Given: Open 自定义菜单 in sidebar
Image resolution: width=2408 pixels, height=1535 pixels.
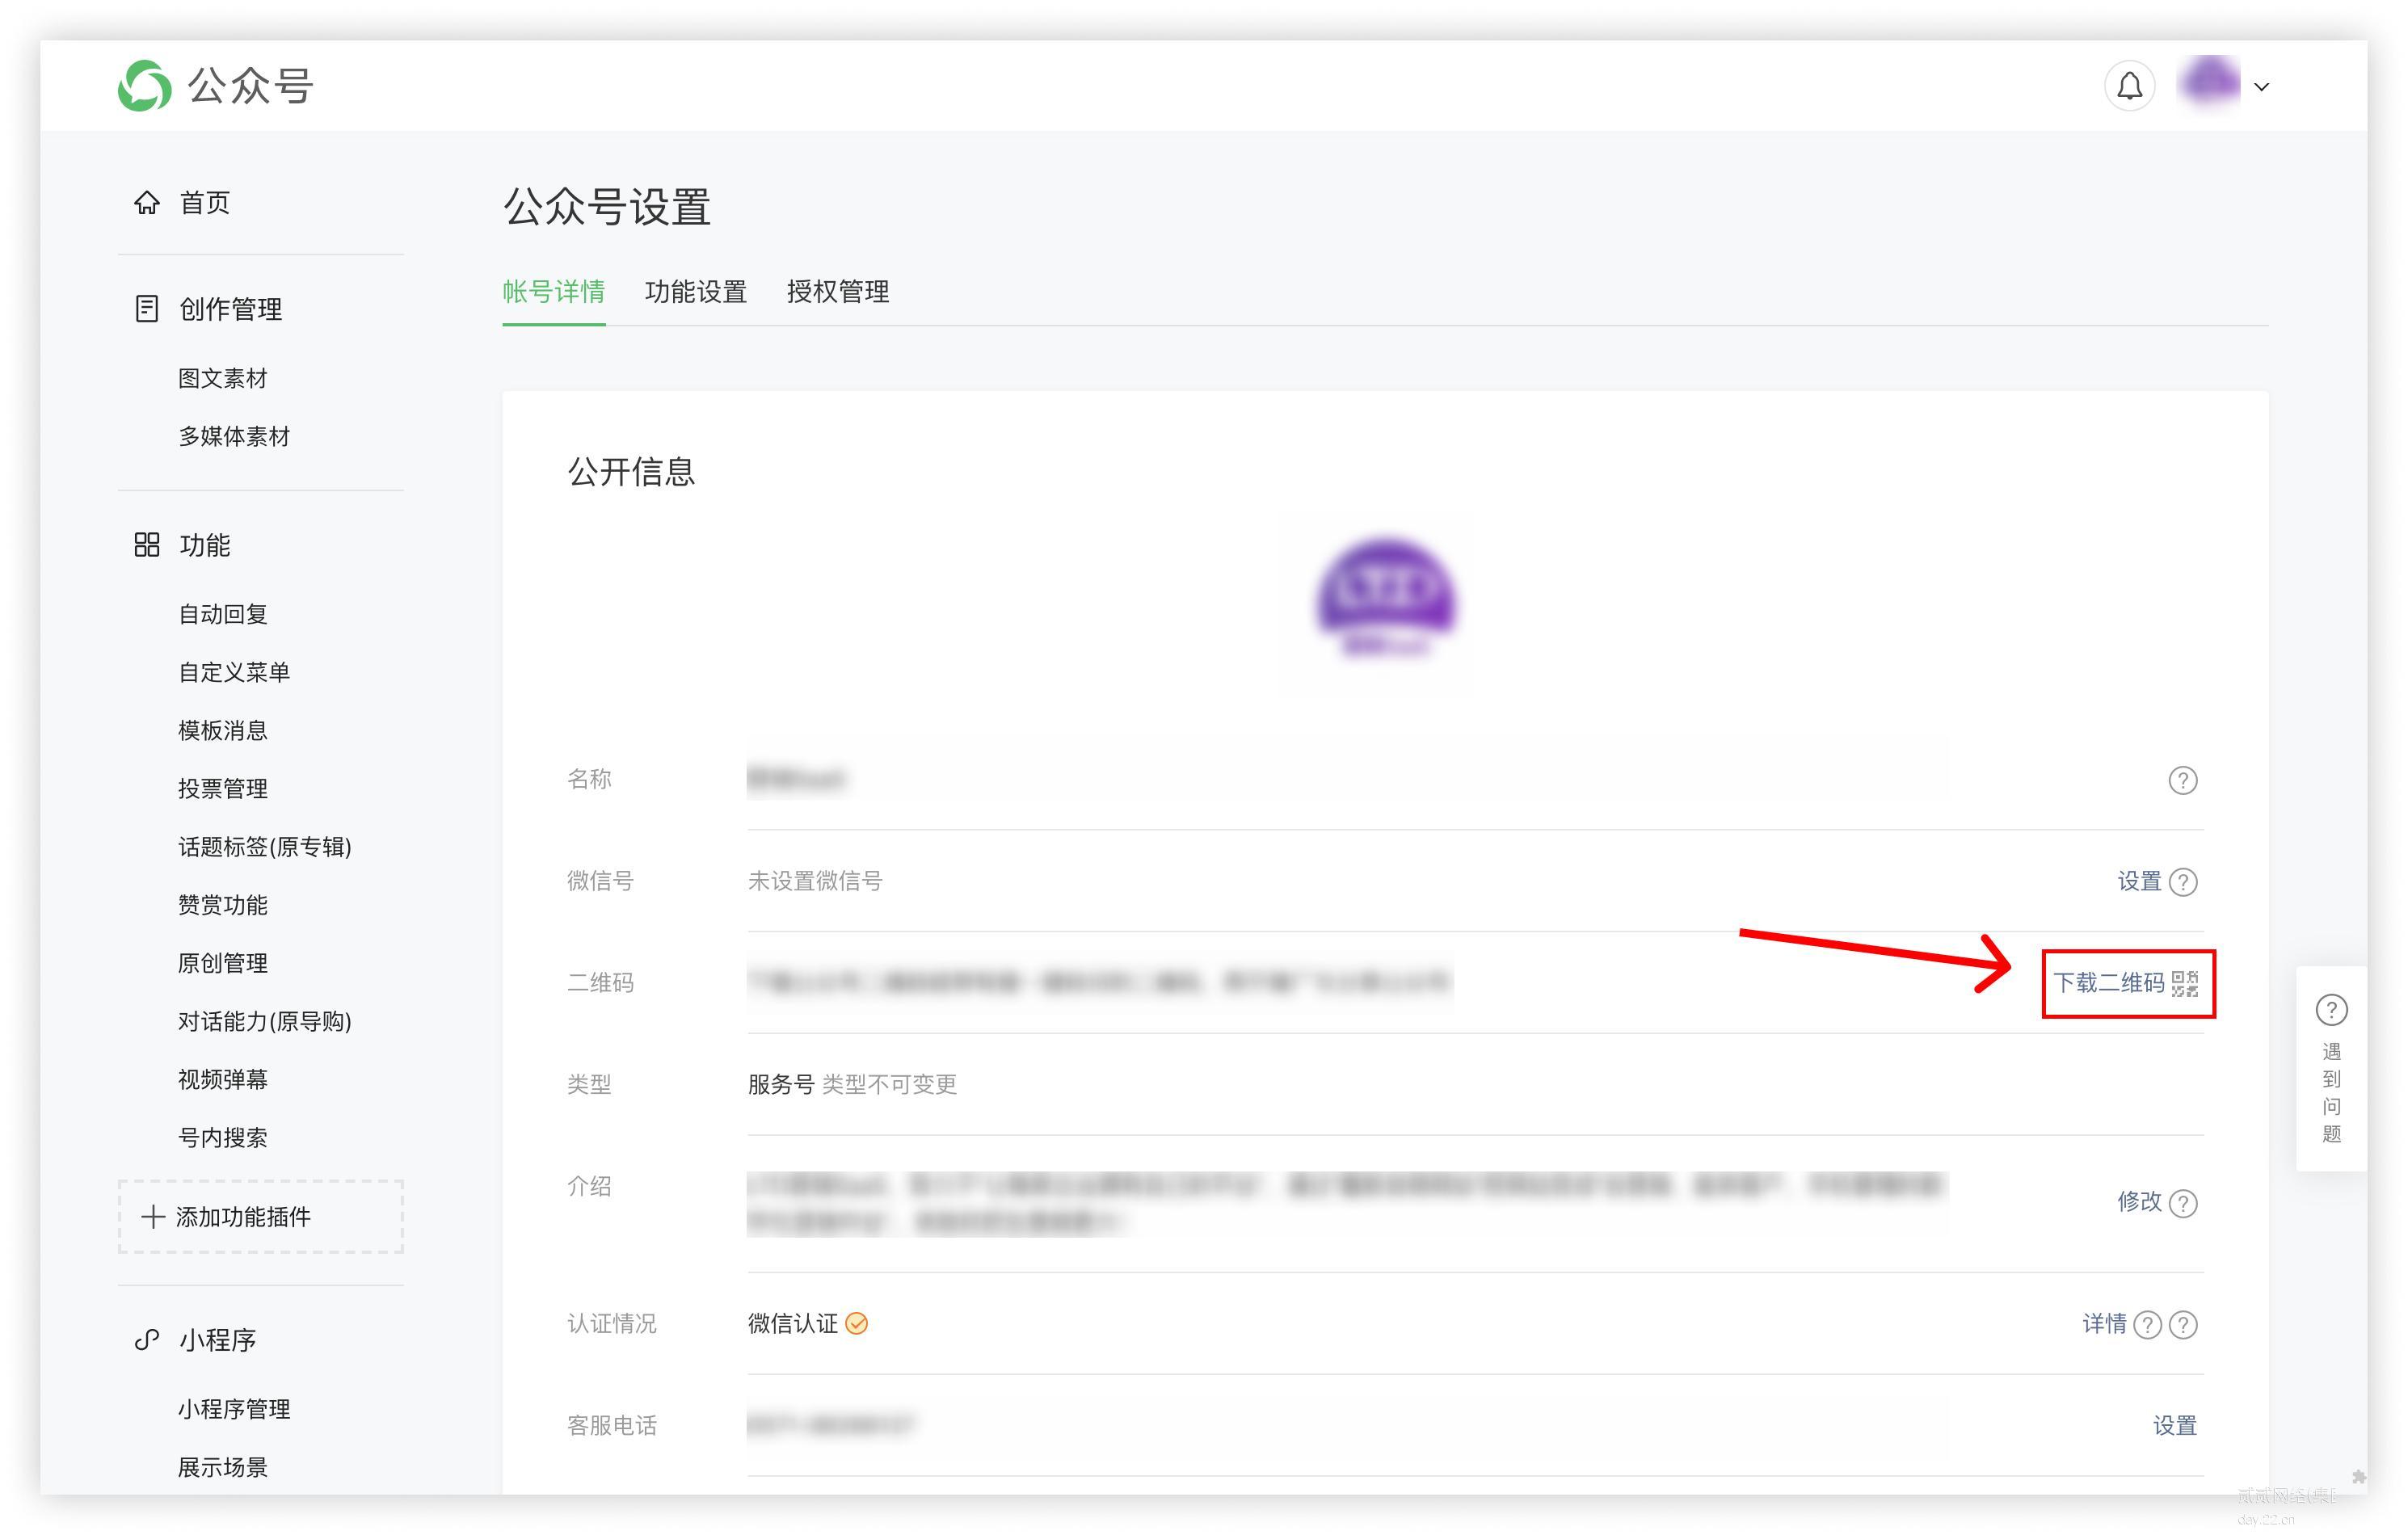Looking at the screenshot, I should 234,672.
